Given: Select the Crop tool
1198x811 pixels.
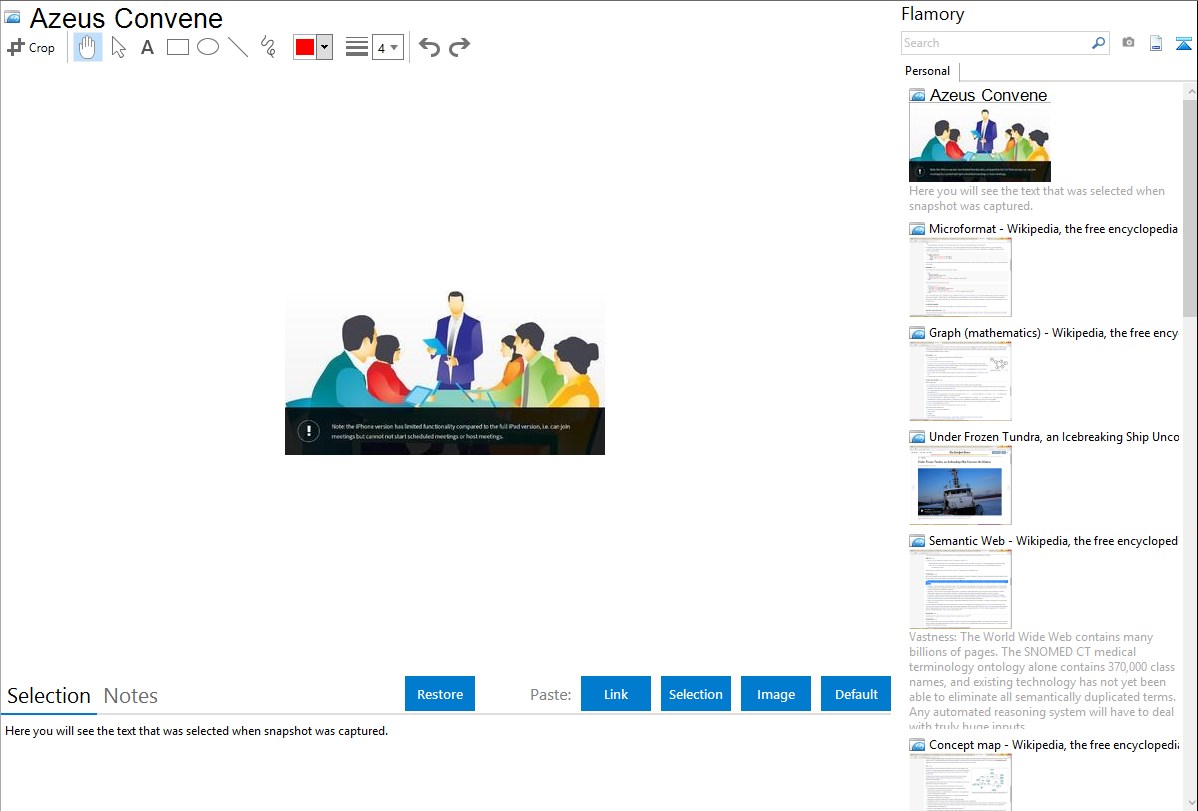Looking at the screenshot, I should tap(31, 47).
